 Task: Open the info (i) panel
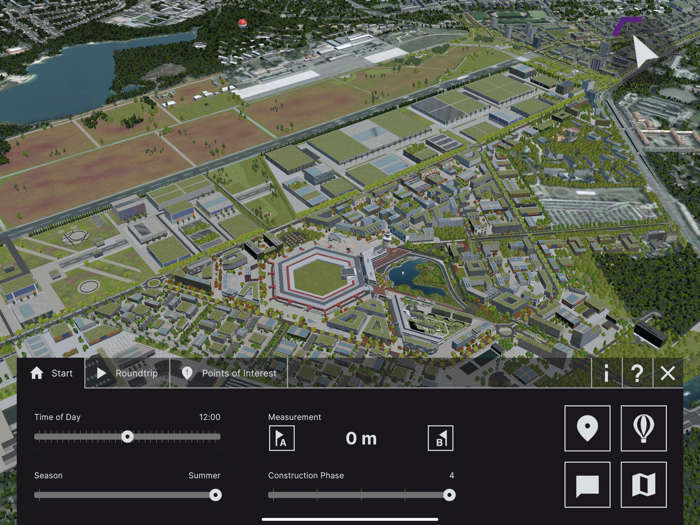606,373
